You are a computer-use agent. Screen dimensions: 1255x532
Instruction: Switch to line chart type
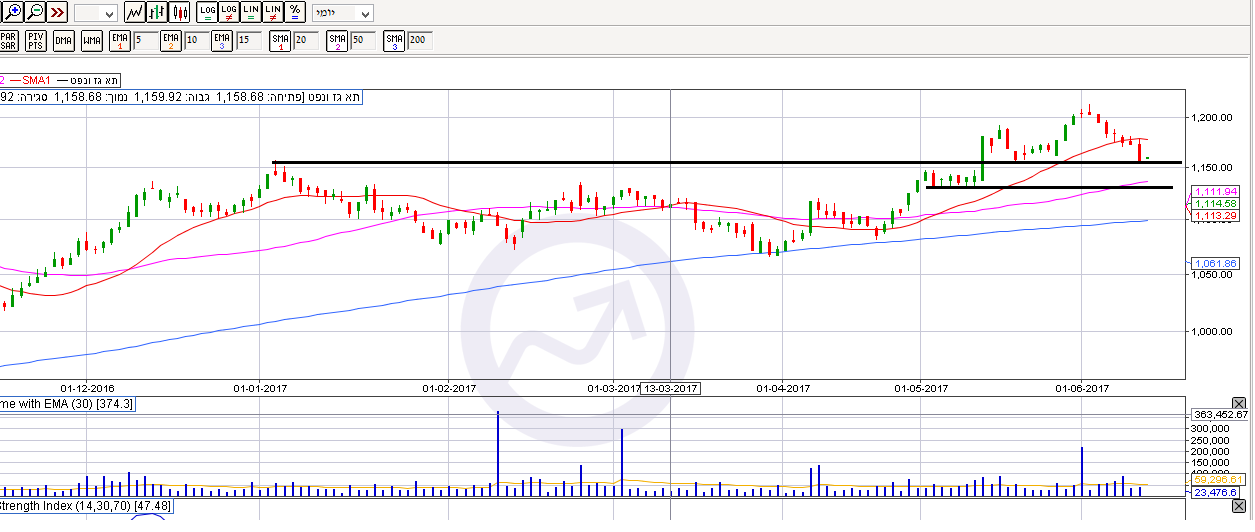click(134, 13)
